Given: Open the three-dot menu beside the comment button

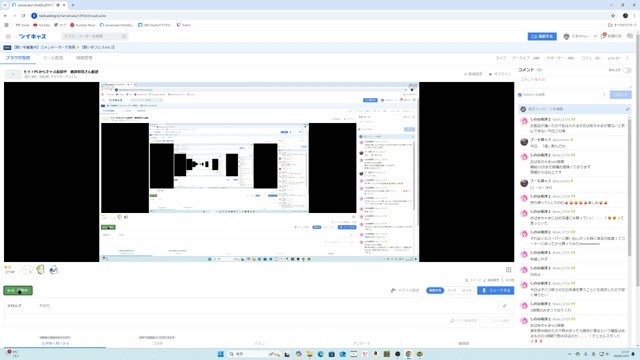Looking at the screenshot, I should [x=604, y=95].
